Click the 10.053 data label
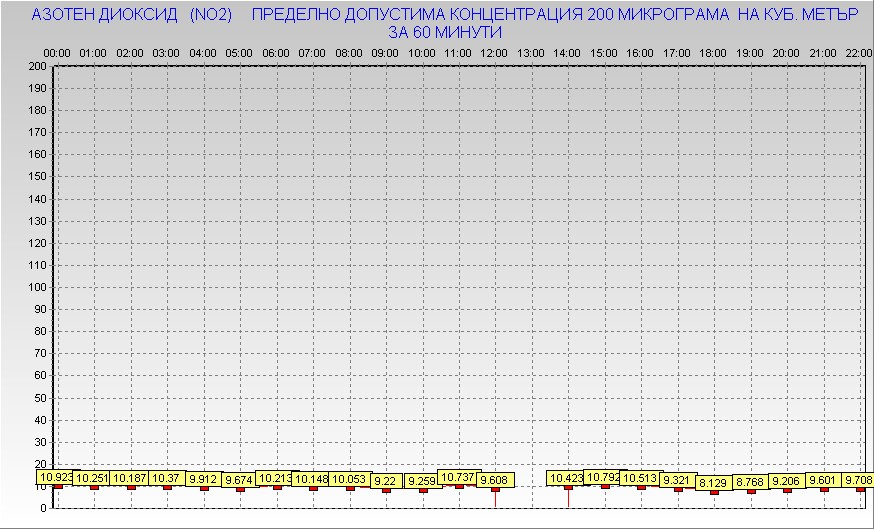The width and height of the screenshot is (874, 529). click(349, 479)
